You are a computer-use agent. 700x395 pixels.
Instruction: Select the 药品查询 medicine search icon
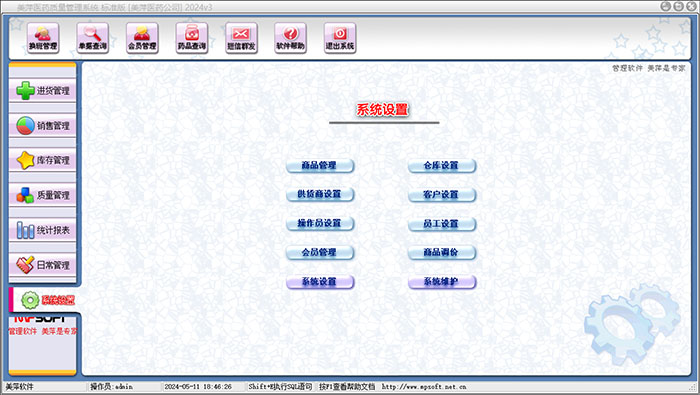click(x=192, y=38)
